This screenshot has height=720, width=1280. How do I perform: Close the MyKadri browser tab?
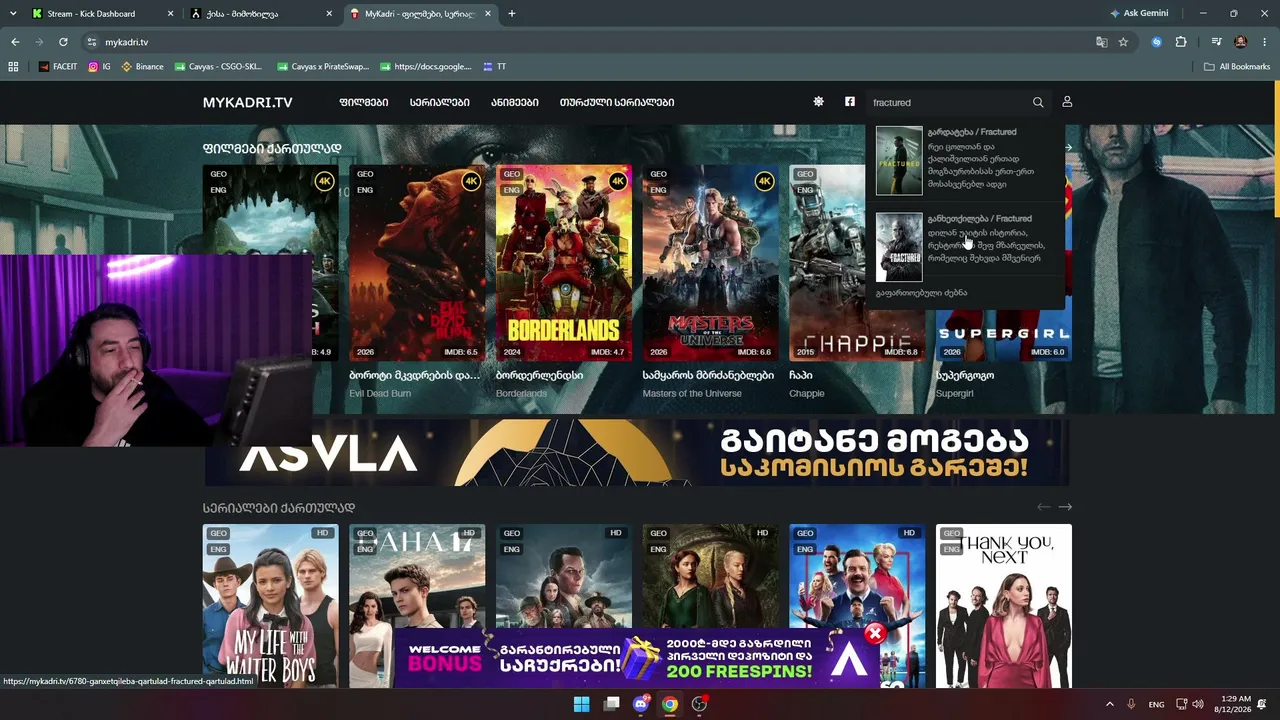click(x=490, y=14)
